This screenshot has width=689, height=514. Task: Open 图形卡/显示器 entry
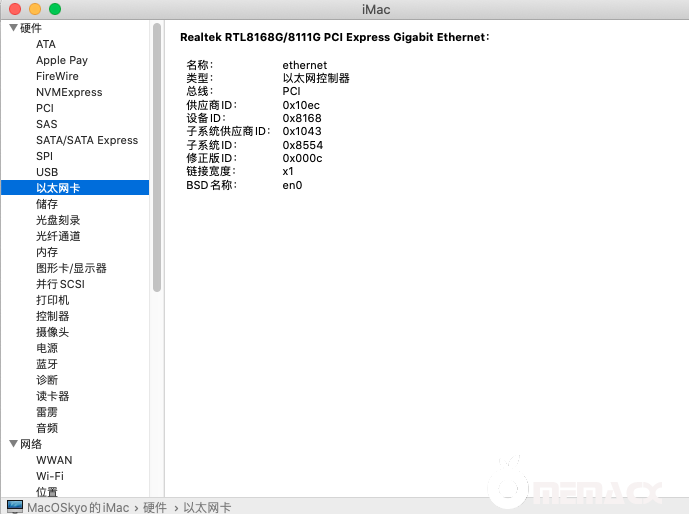click(71, 268)
